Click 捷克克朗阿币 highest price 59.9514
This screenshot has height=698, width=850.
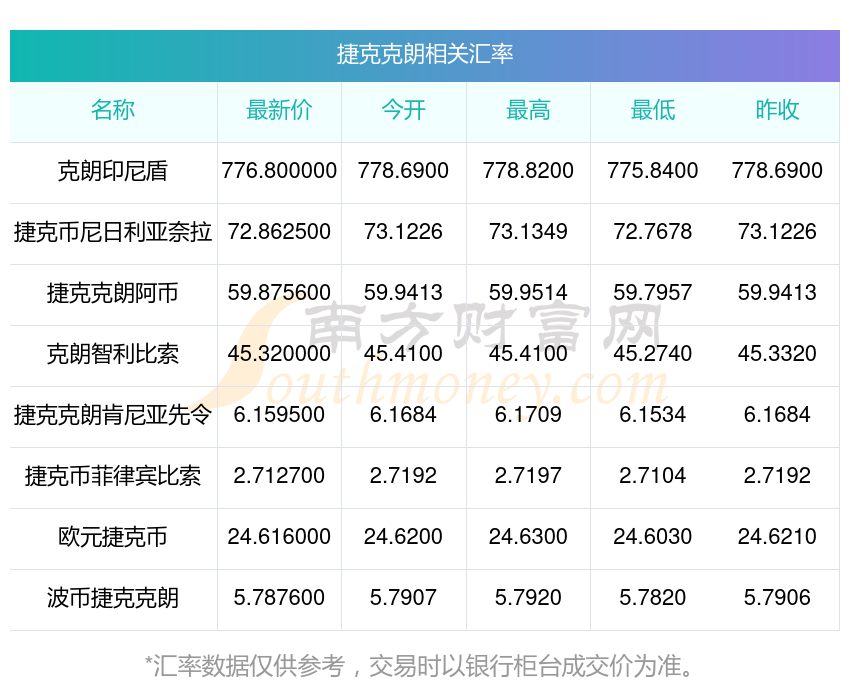click(528, 293)
